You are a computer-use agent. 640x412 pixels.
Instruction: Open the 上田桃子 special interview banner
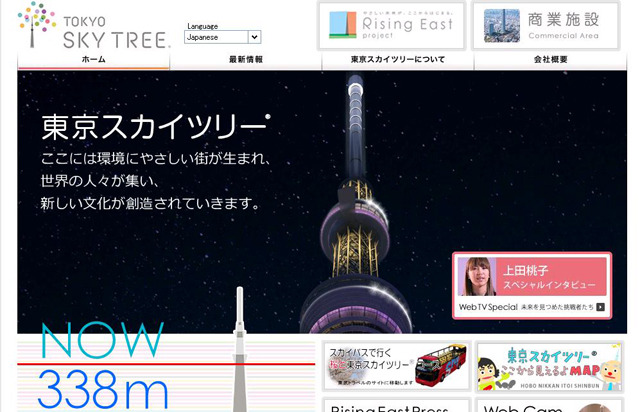532,285
